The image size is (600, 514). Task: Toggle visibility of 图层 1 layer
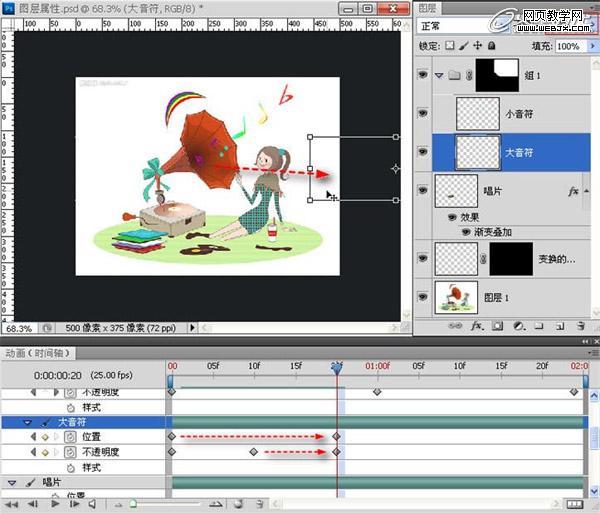point(425,296)
